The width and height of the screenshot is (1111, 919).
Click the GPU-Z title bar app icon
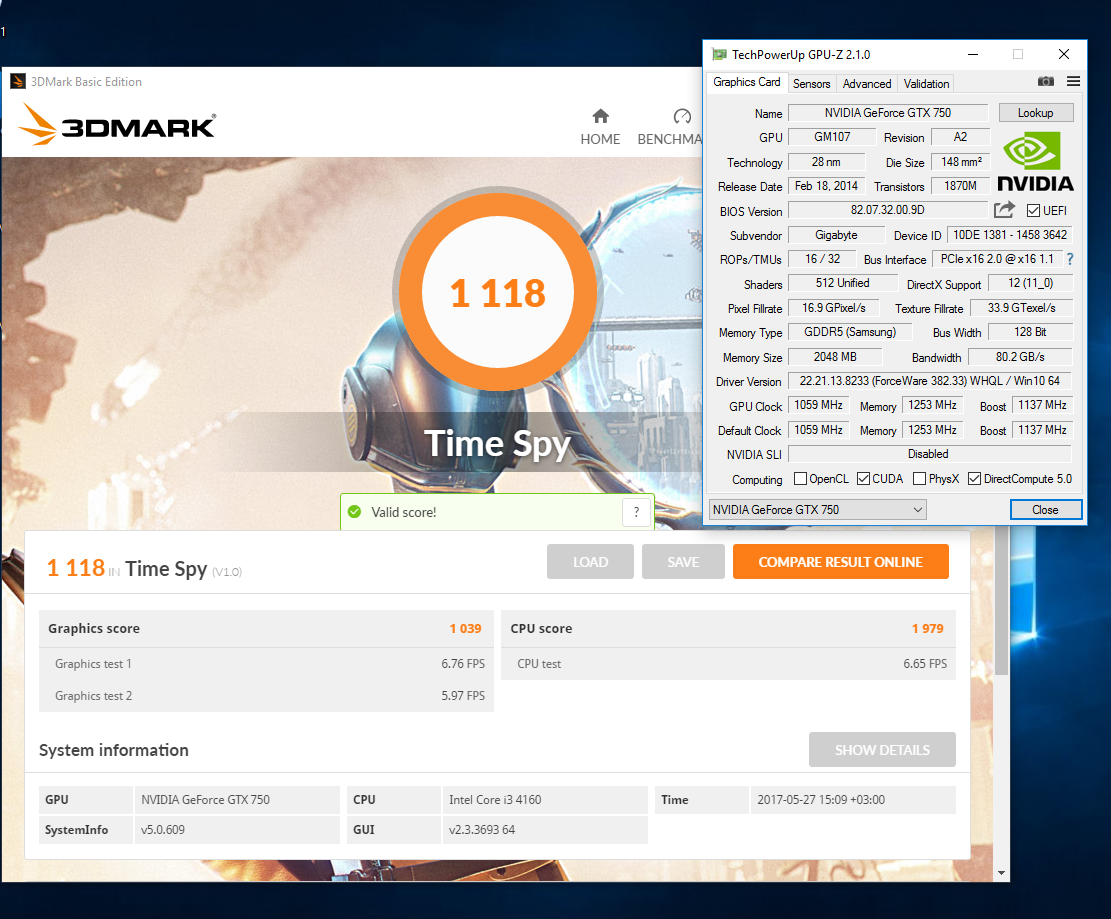pos(719,55)
